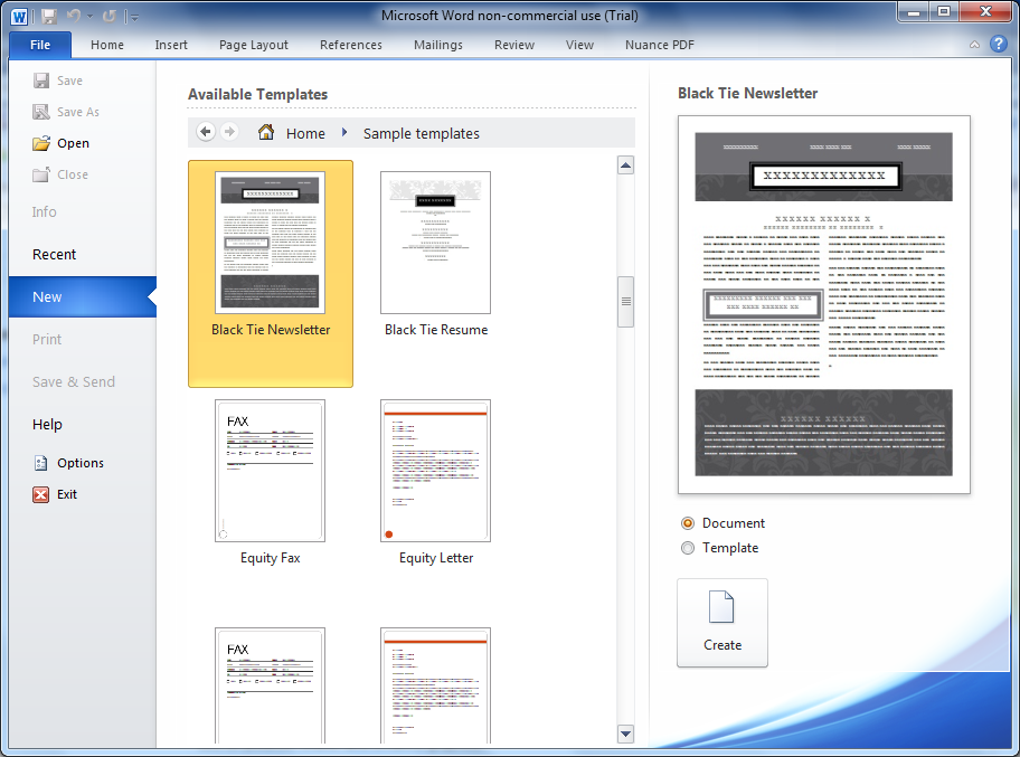
Task: Click the vertical scrollbar thumb in templates
Action: click(x=626, y=302)
